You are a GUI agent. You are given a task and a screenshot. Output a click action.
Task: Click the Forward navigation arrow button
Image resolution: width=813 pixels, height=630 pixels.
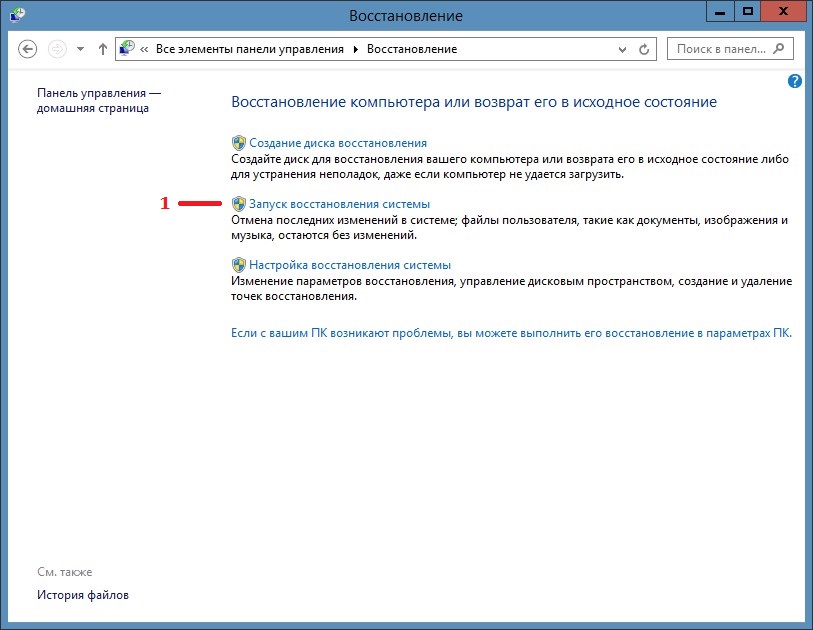pos(57,49)
